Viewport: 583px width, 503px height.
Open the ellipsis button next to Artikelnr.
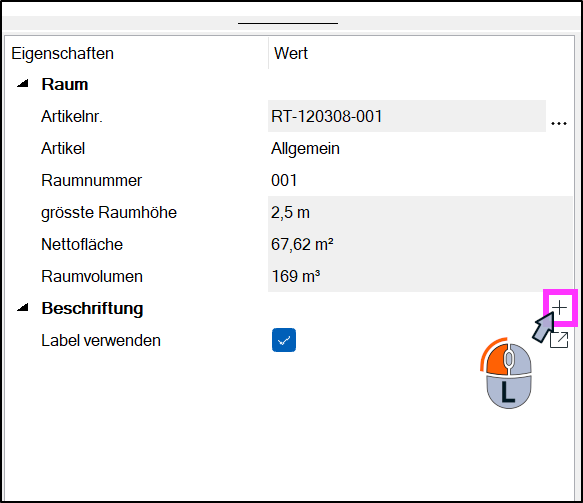pos(559,123)
